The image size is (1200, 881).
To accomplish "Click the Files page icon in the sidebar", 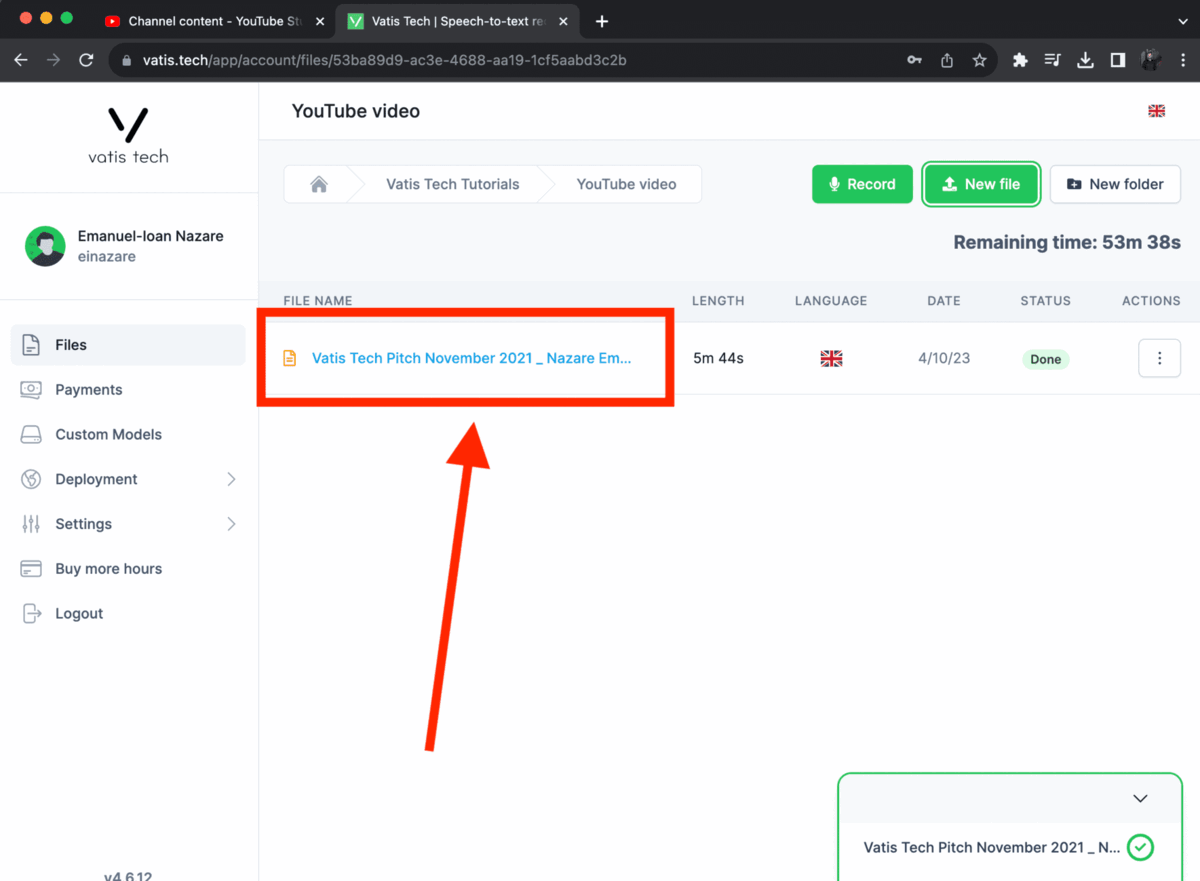I will click(31, 345).
